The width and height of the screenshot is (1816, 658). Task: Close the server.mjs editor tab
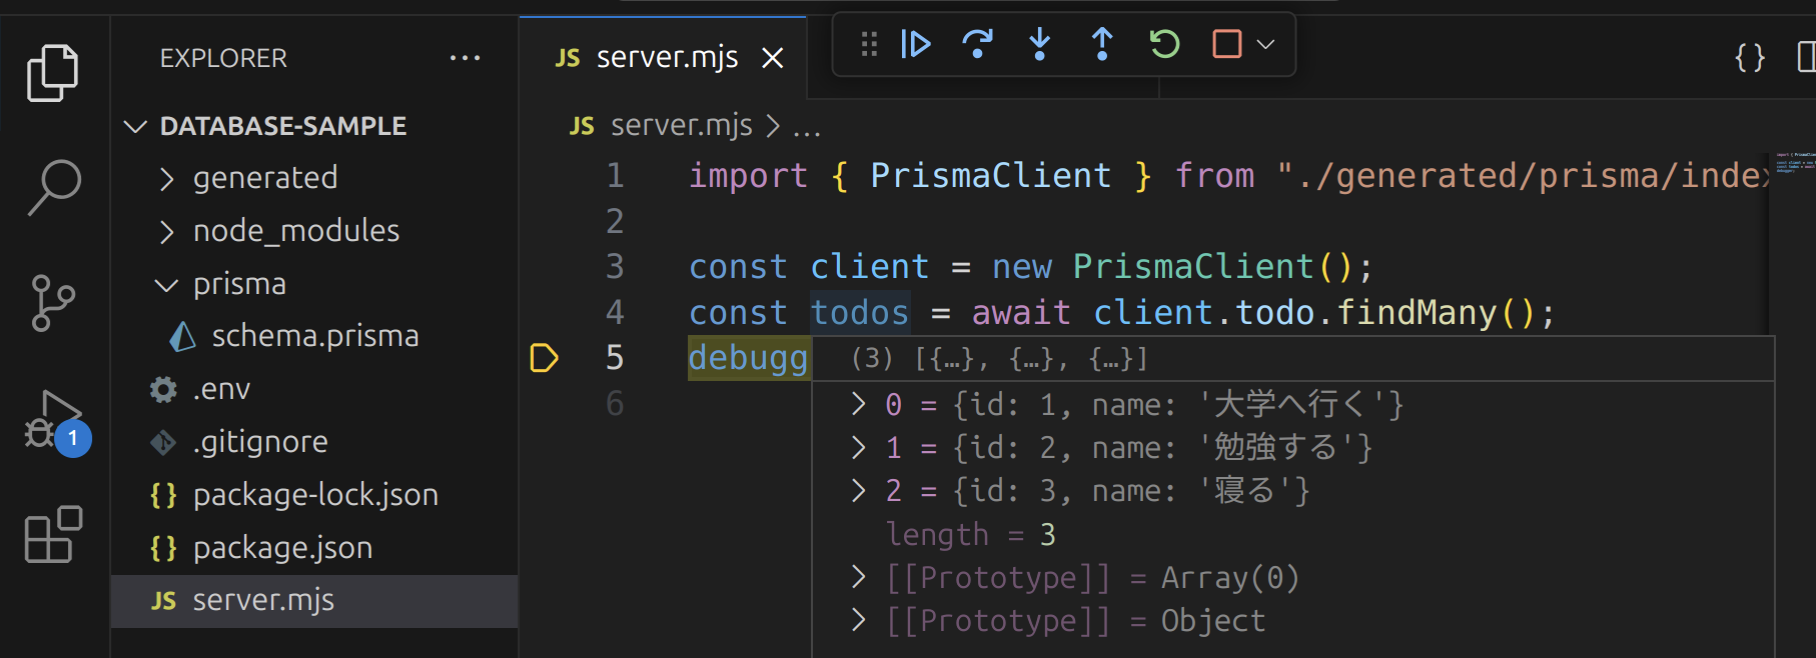click(772, 58)
